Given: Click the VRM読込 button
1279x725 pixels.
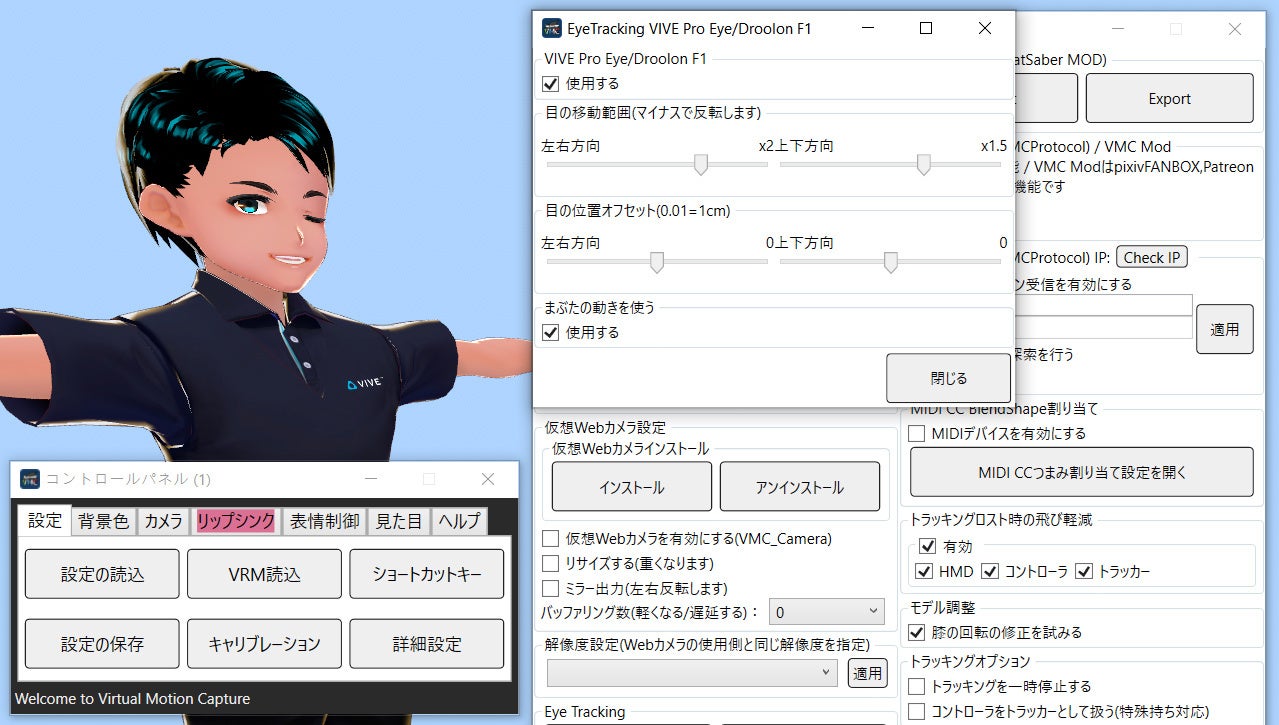Looking at the screenshot, I should click(x=264, y=574).
